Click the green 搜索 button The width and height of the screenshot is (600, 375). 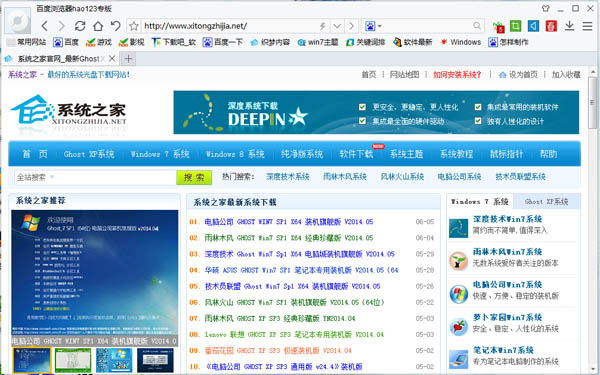[x=194, y=178]
